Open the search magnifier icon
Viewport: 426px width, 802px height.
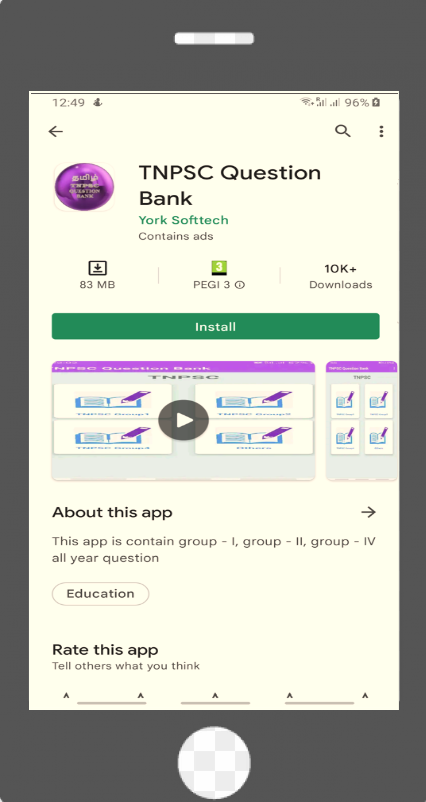[x=343, y=131]
